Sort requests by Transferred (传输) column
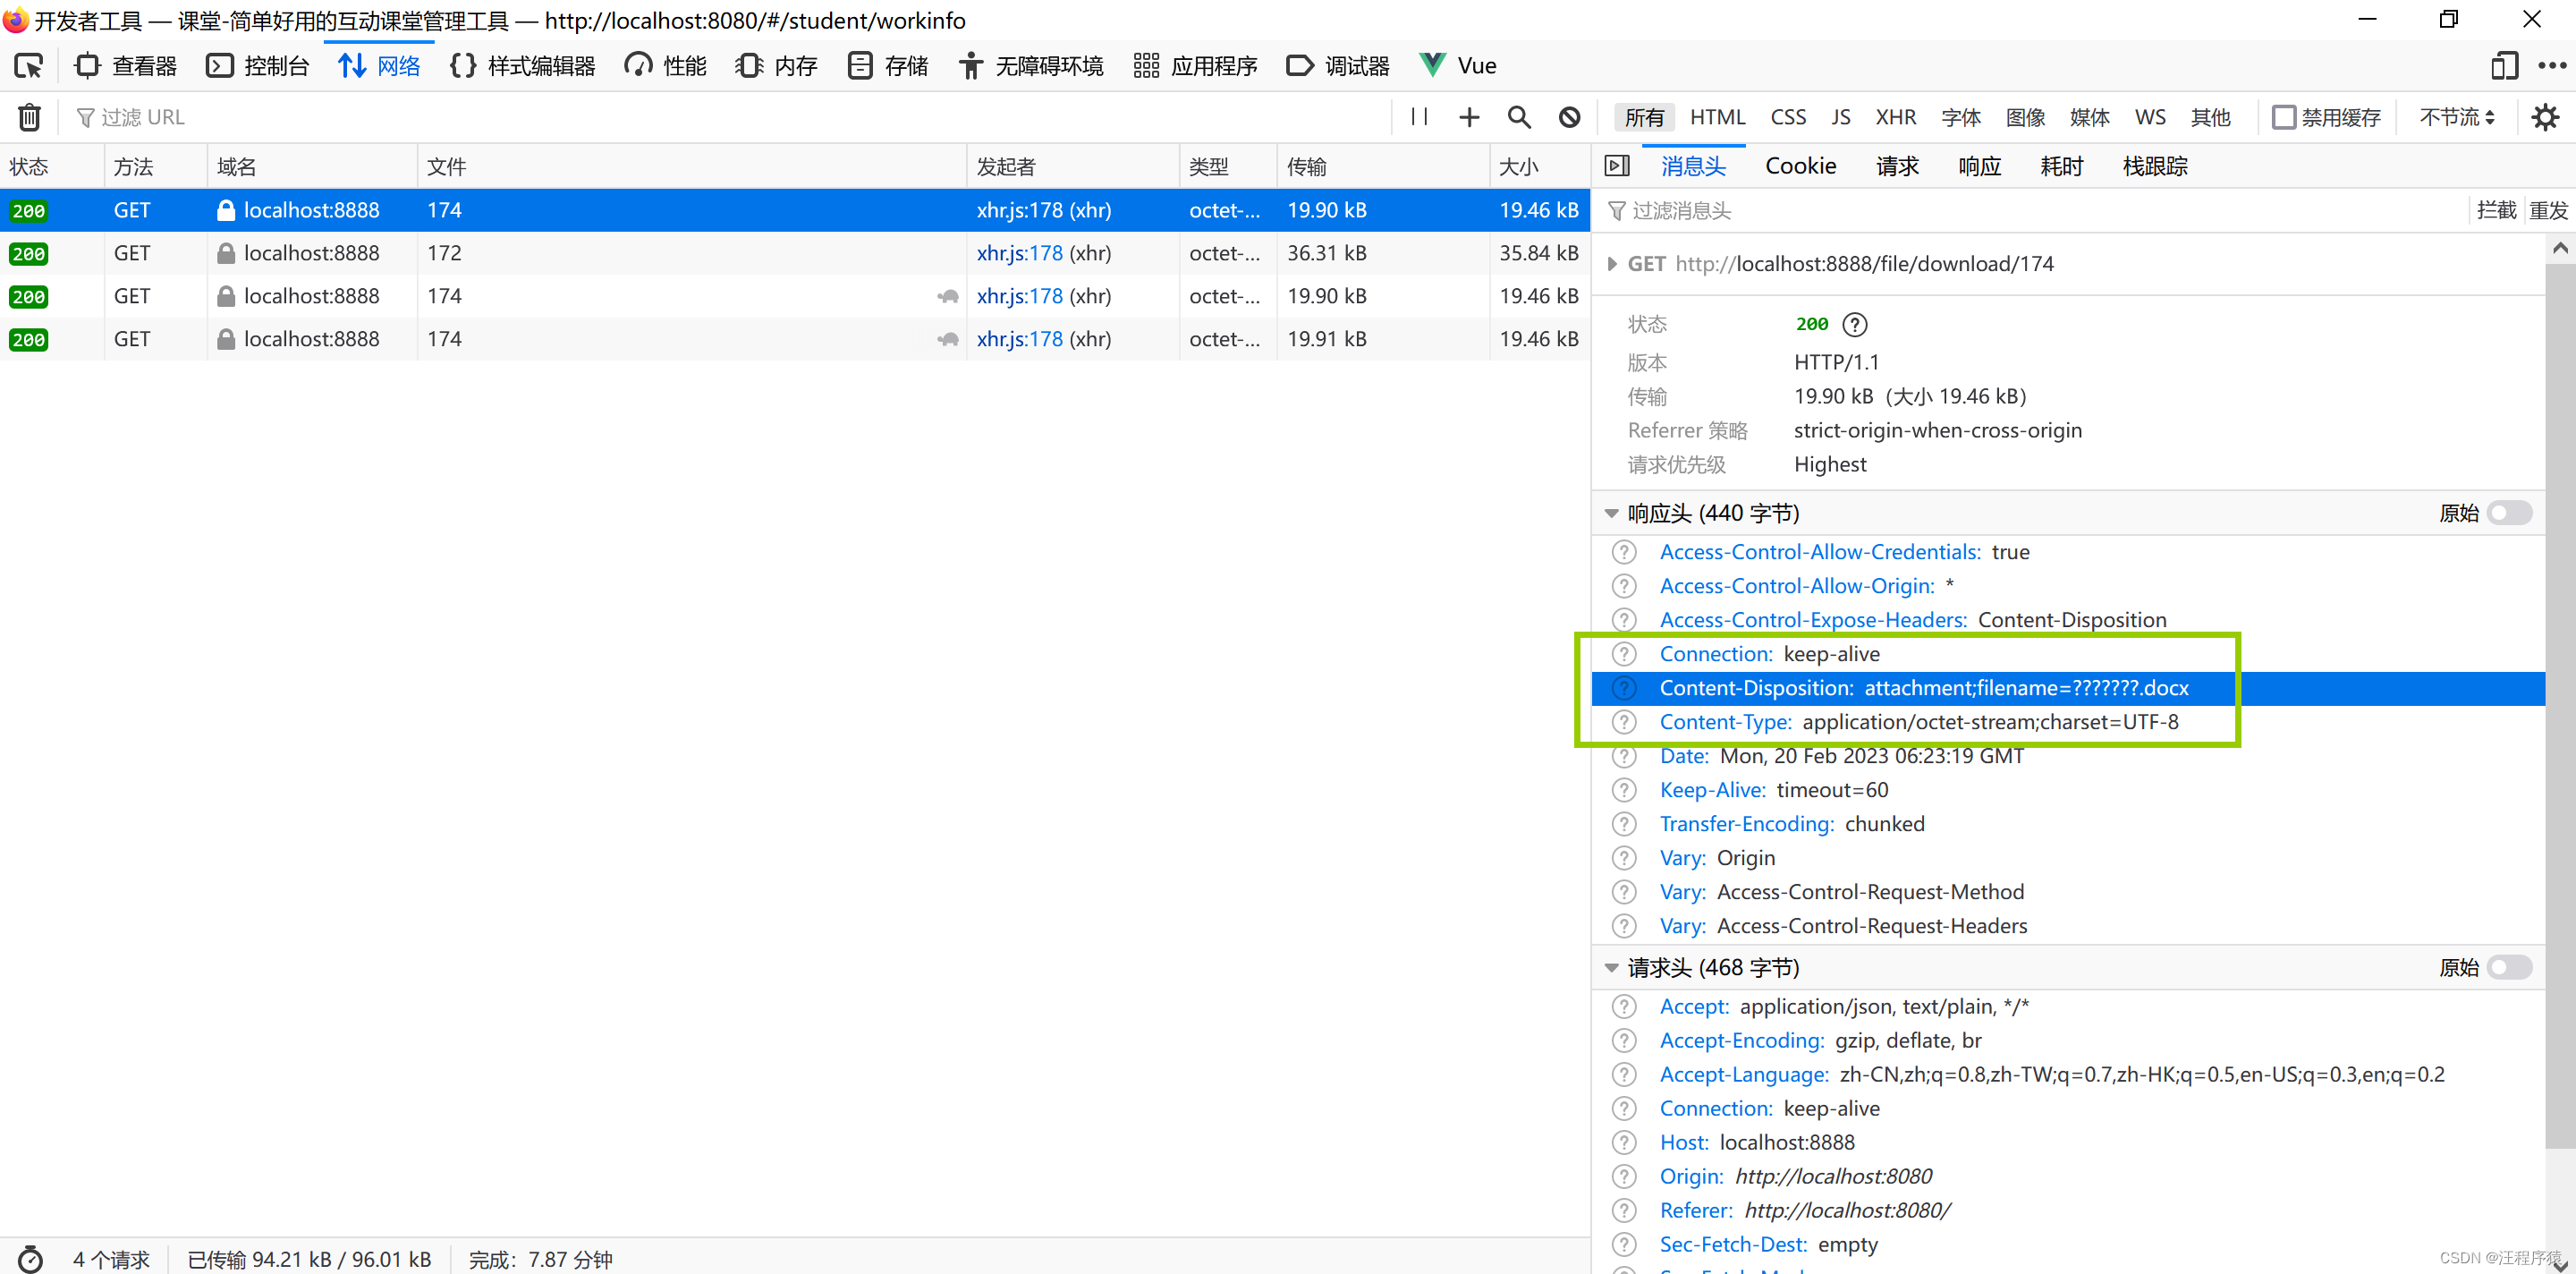The width and height of the screenshot is (2576, 1274). coord(1382,166)
